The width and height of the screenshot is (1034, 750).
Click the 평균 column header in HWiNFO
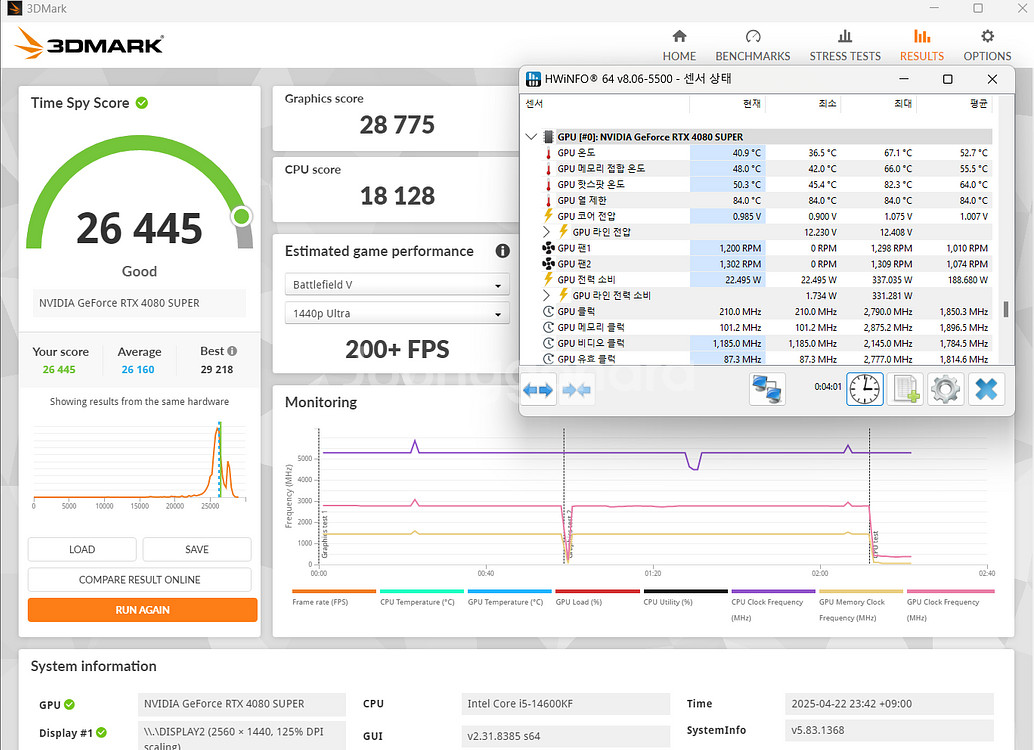979,104
